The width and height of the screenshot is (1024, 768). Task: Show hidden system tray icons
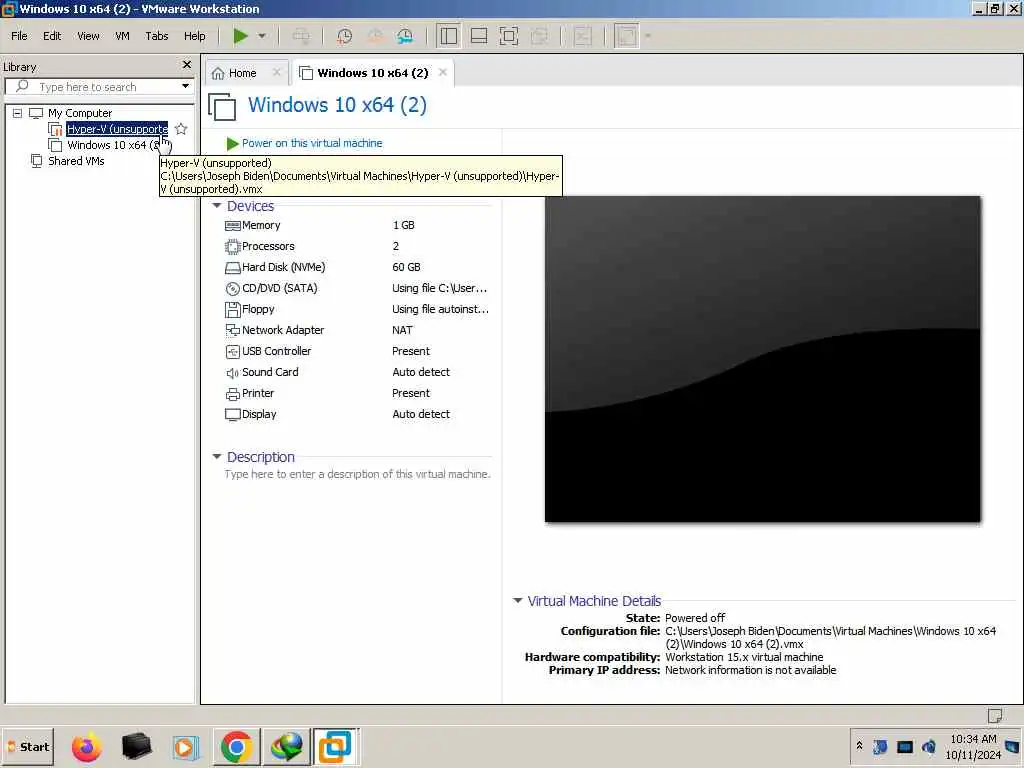coord(859,746)
